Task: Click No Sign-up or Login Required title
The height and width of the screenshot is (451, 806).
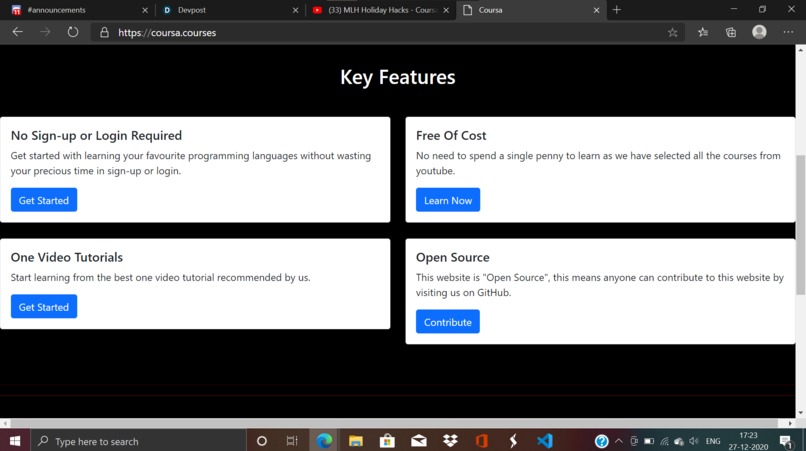Action: coord(96,135)
